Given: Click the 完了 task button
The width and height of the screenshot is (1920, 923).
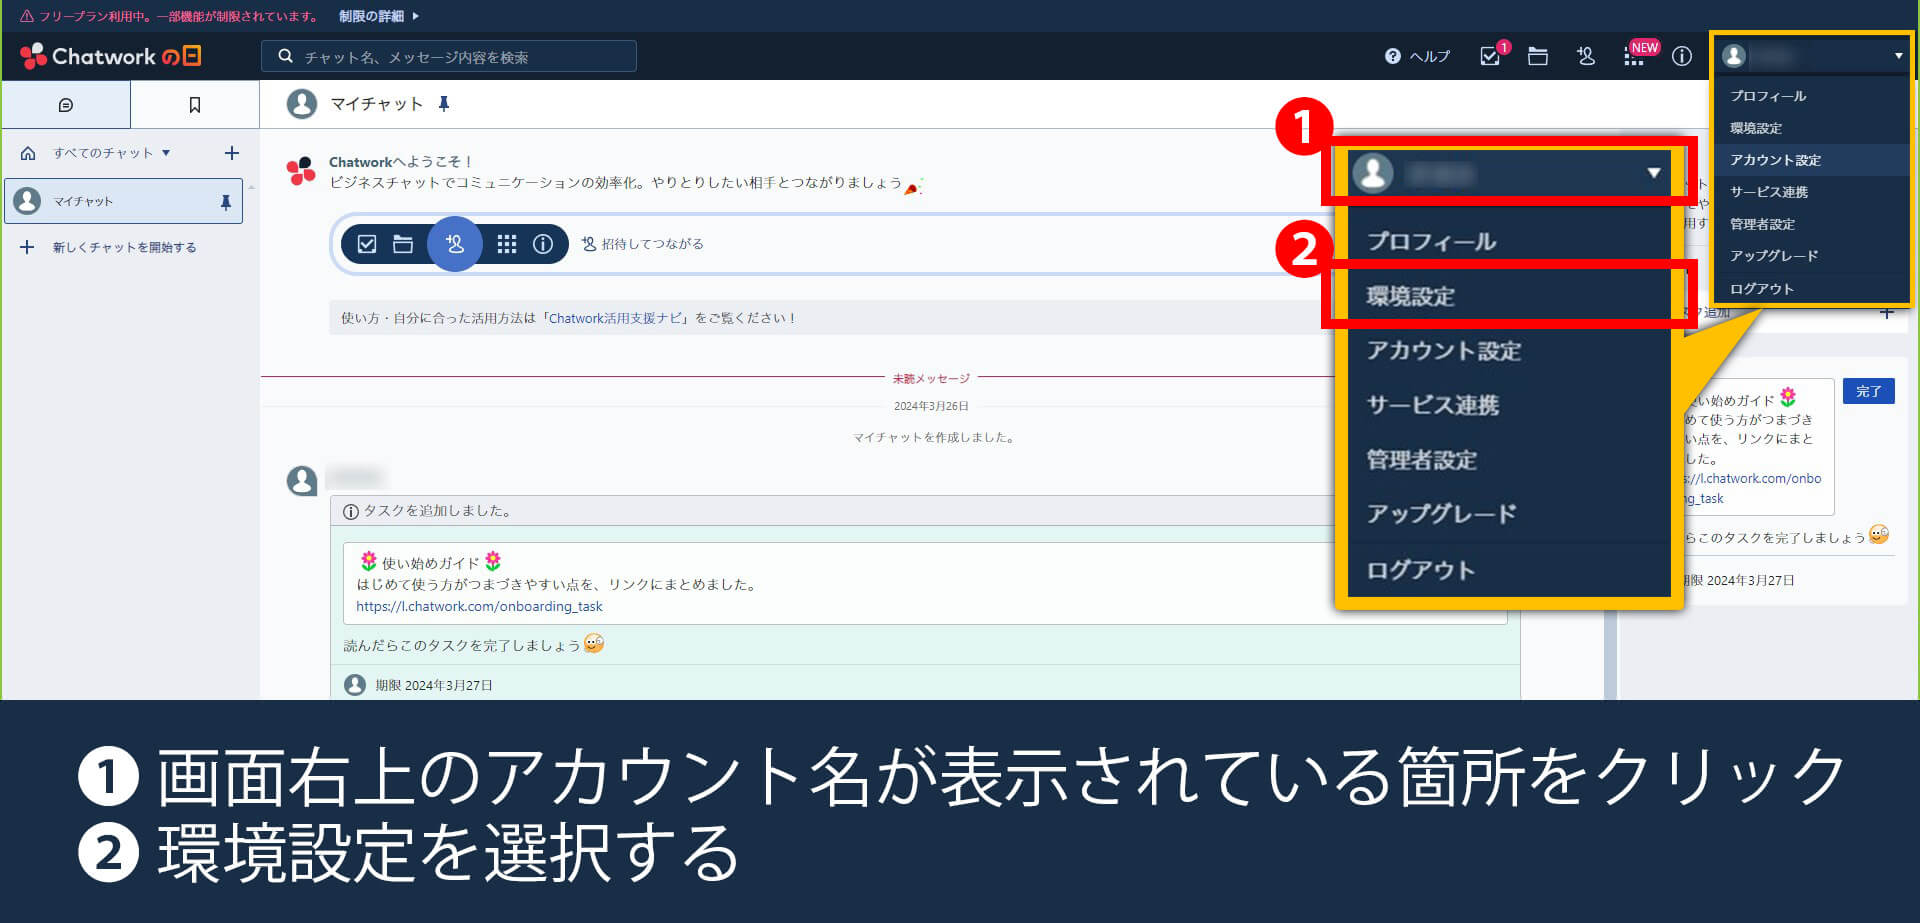Looking at the screenshot, I should (1868, 391).
